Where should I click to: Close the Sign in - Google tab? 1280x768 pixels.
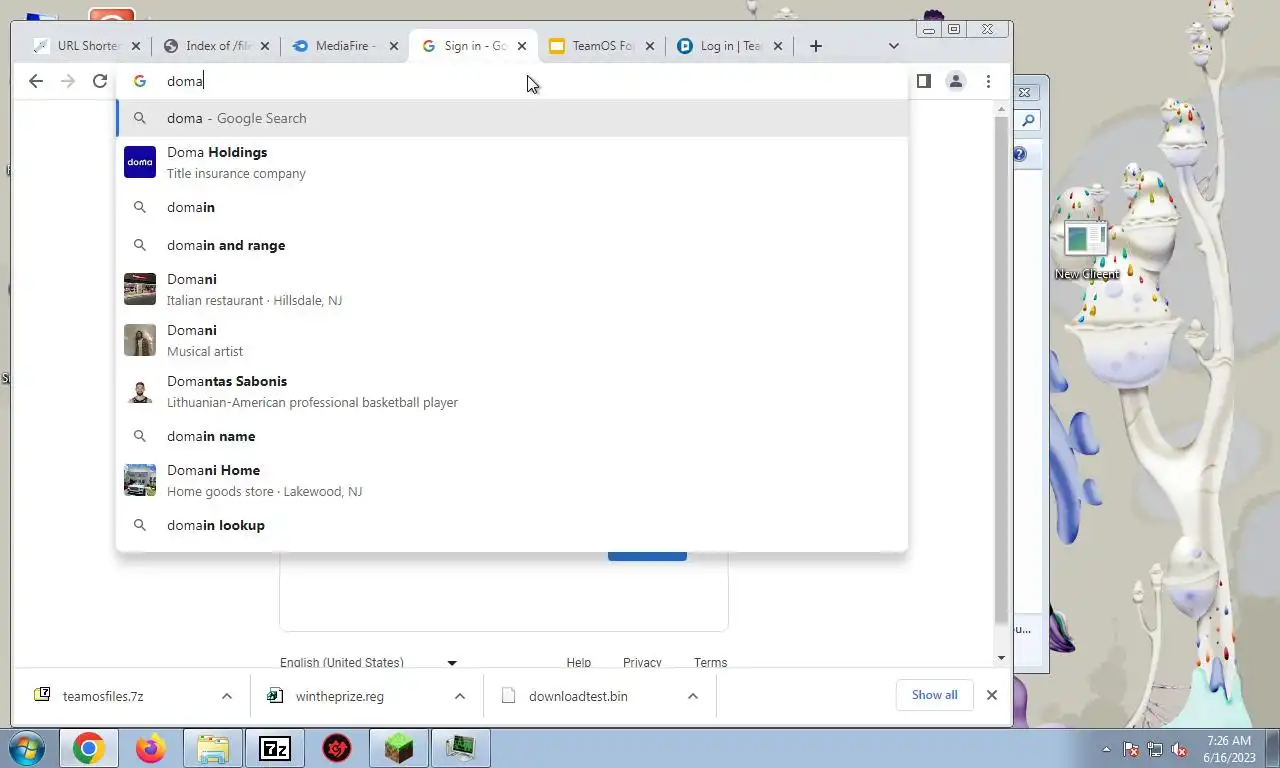coord(522,46)
